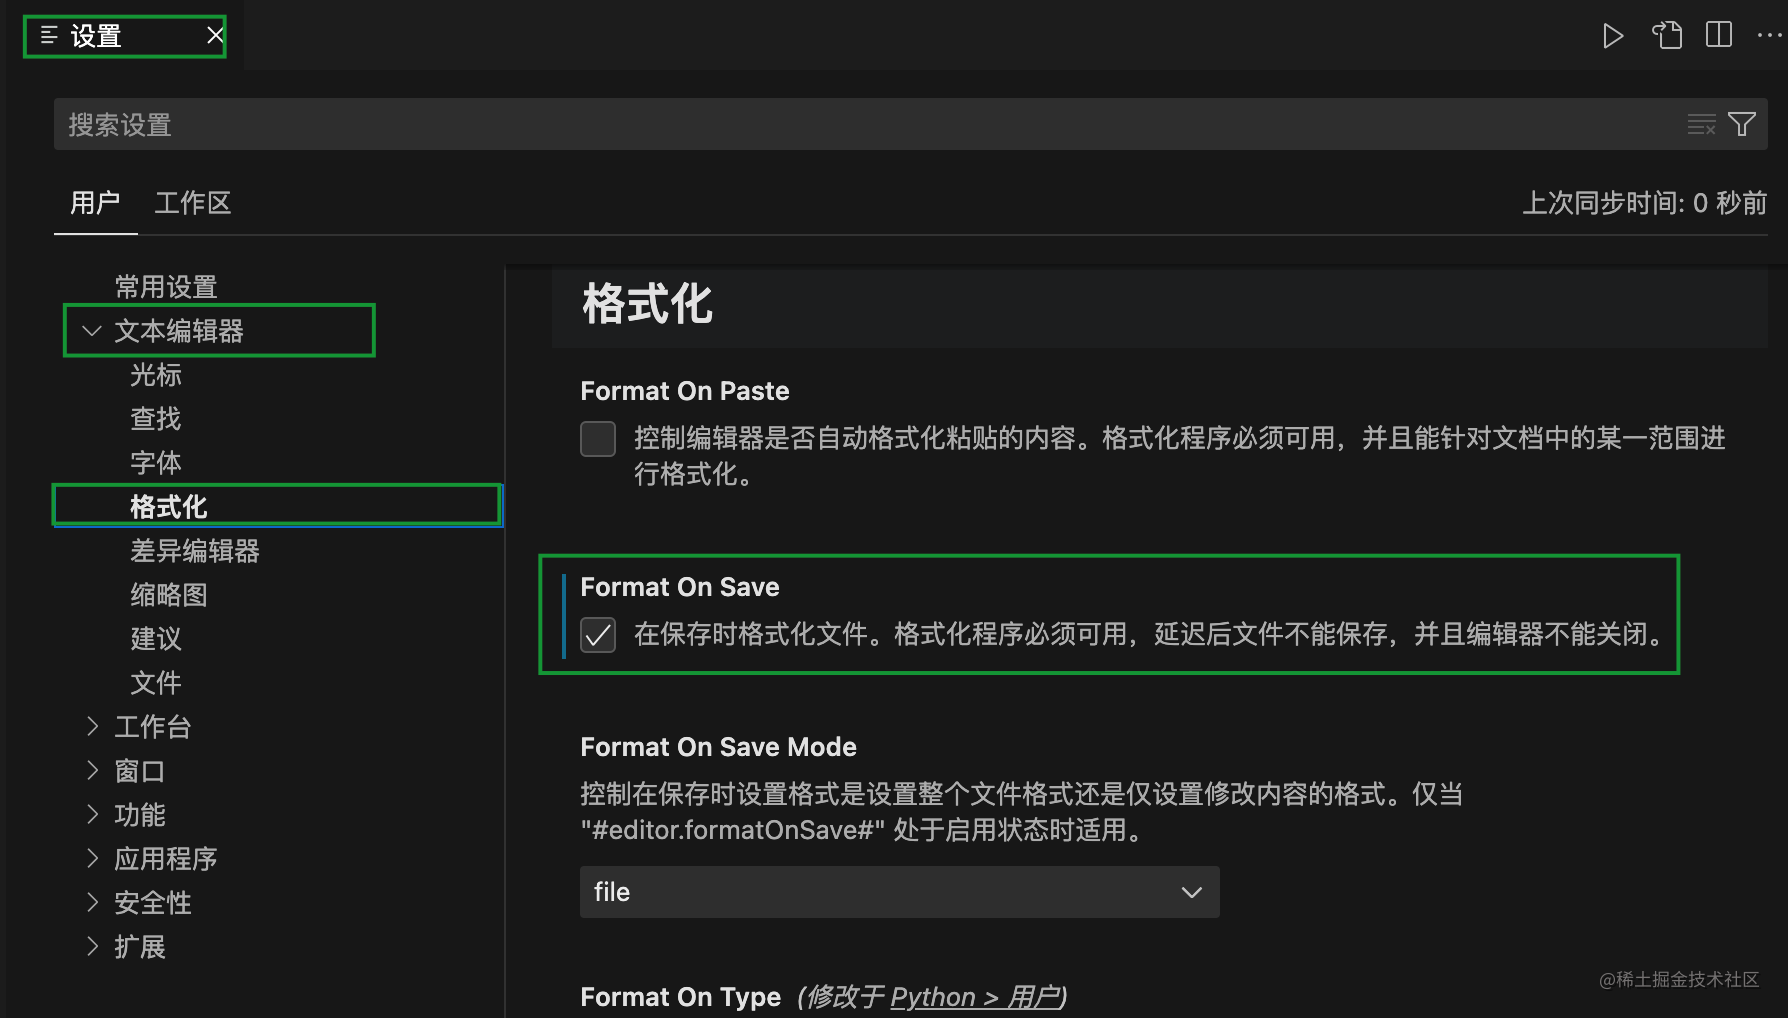1788x1018 pixels.
Task: Click 上次同步时间 sync status text
Action: tap(1644, 203)
